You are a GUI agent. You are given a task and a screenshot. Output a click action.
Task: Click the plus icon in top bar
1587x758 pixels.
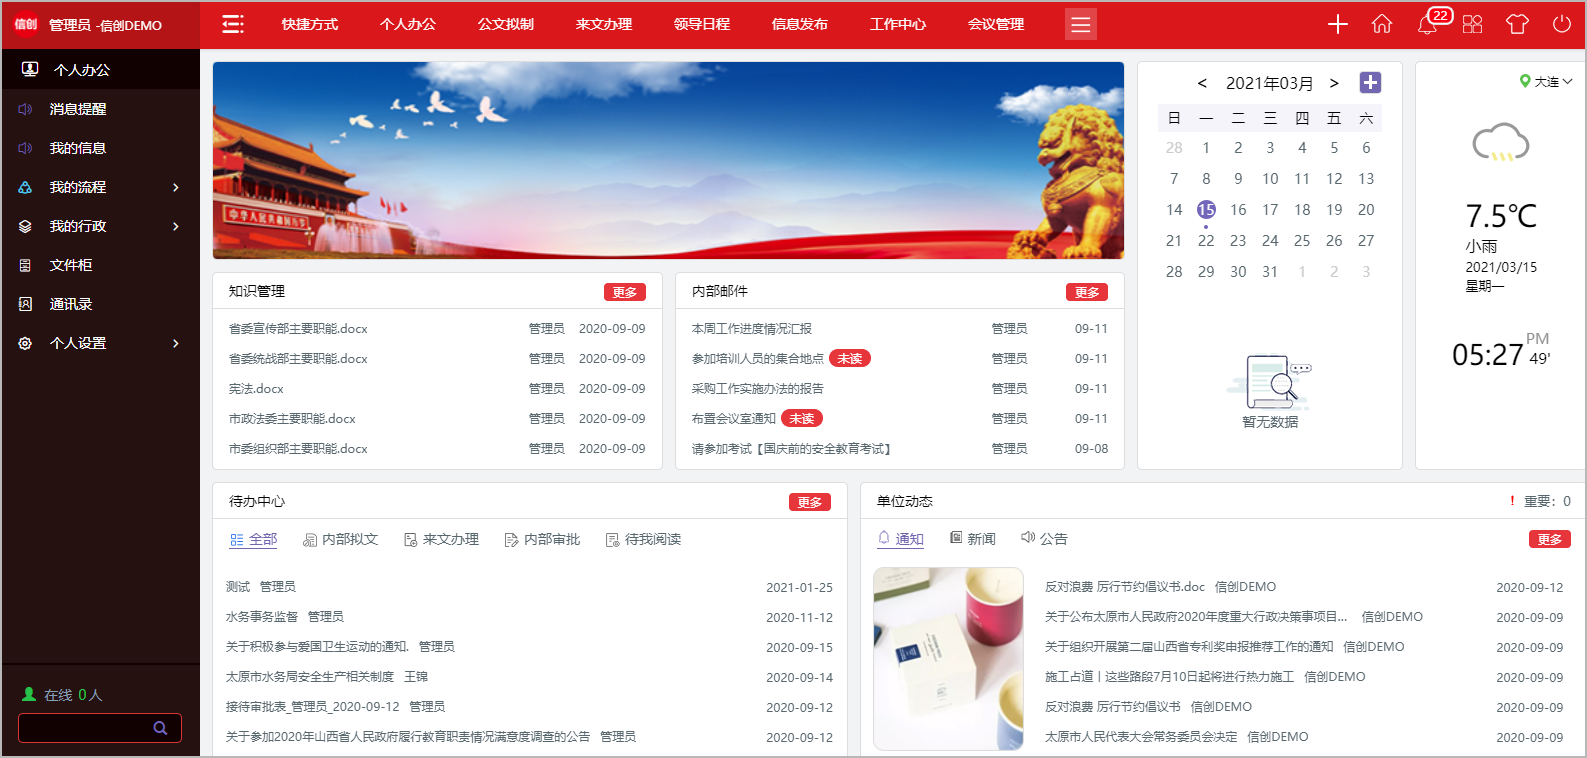[1338, 24]
